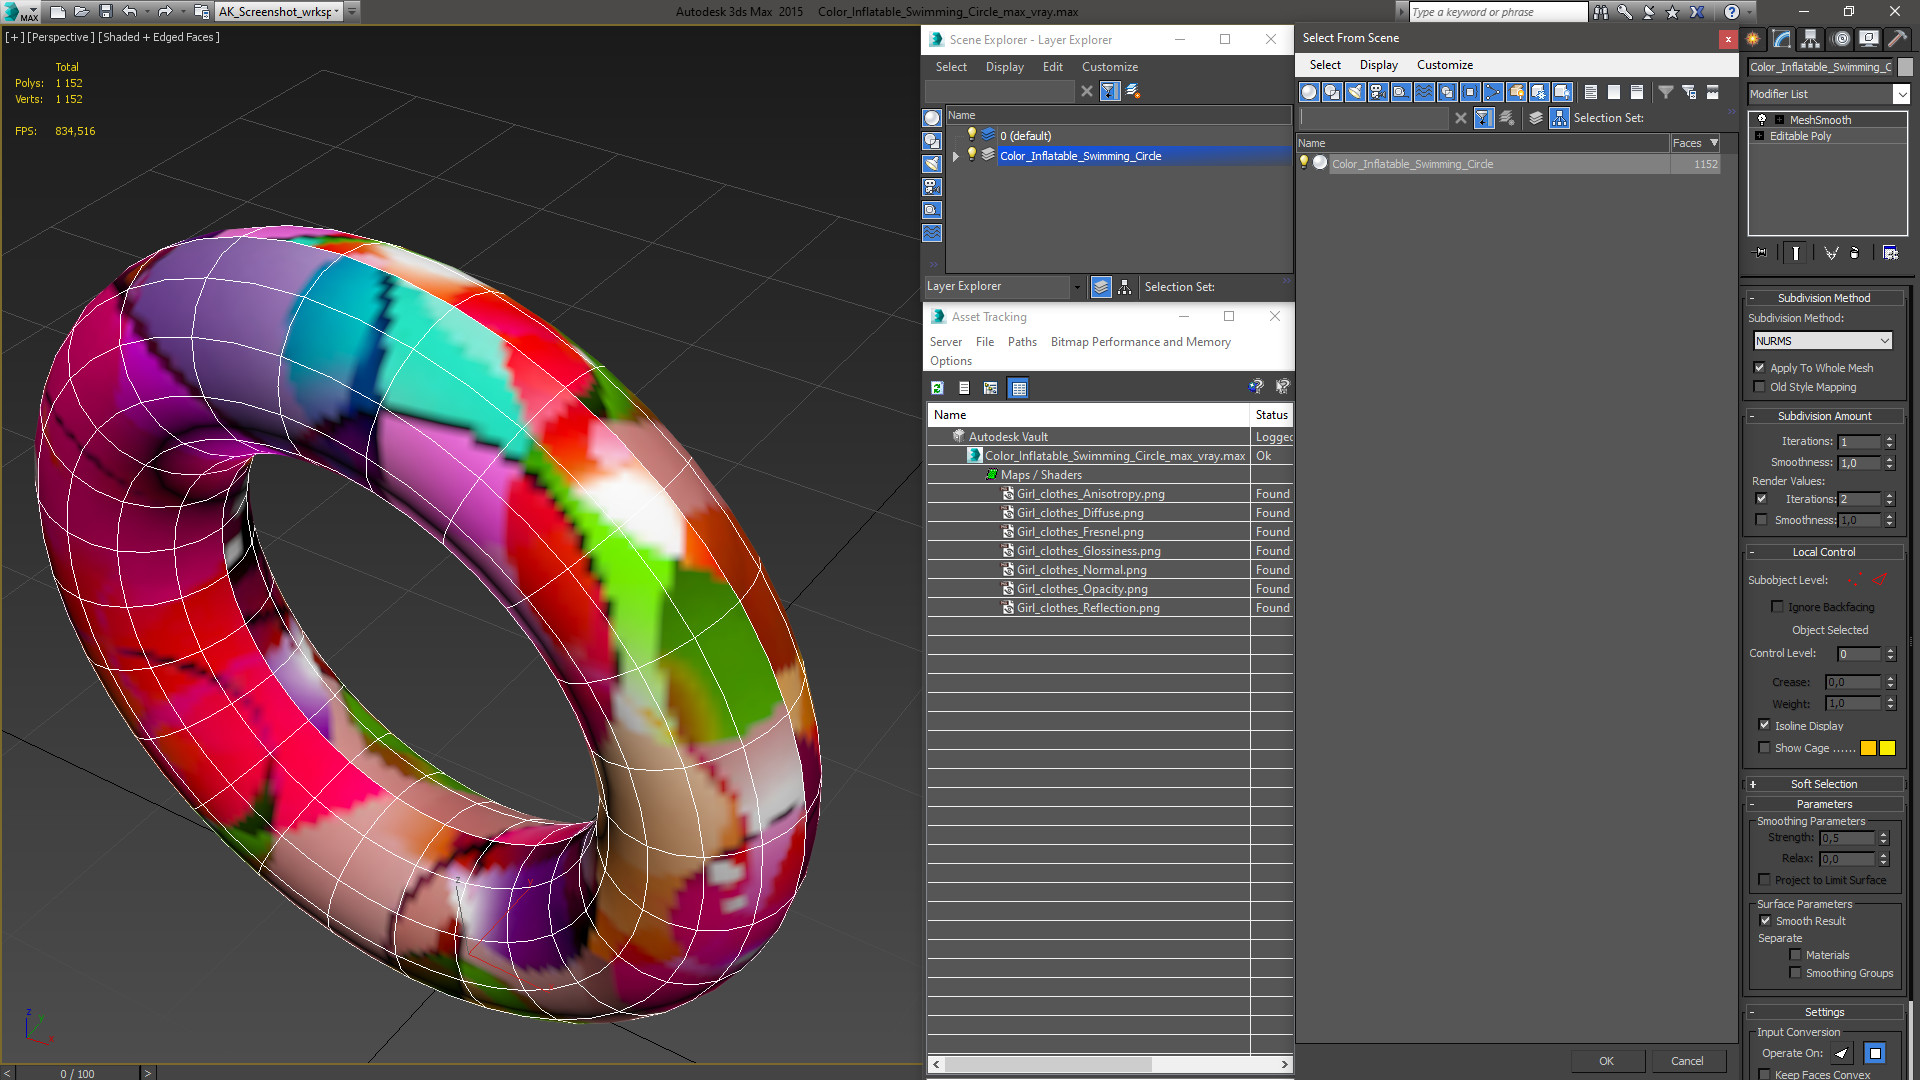1920x1080 pixels.
Task: Toggle Display Lights filter in Select From Scene
Action: coord(1355,92)
